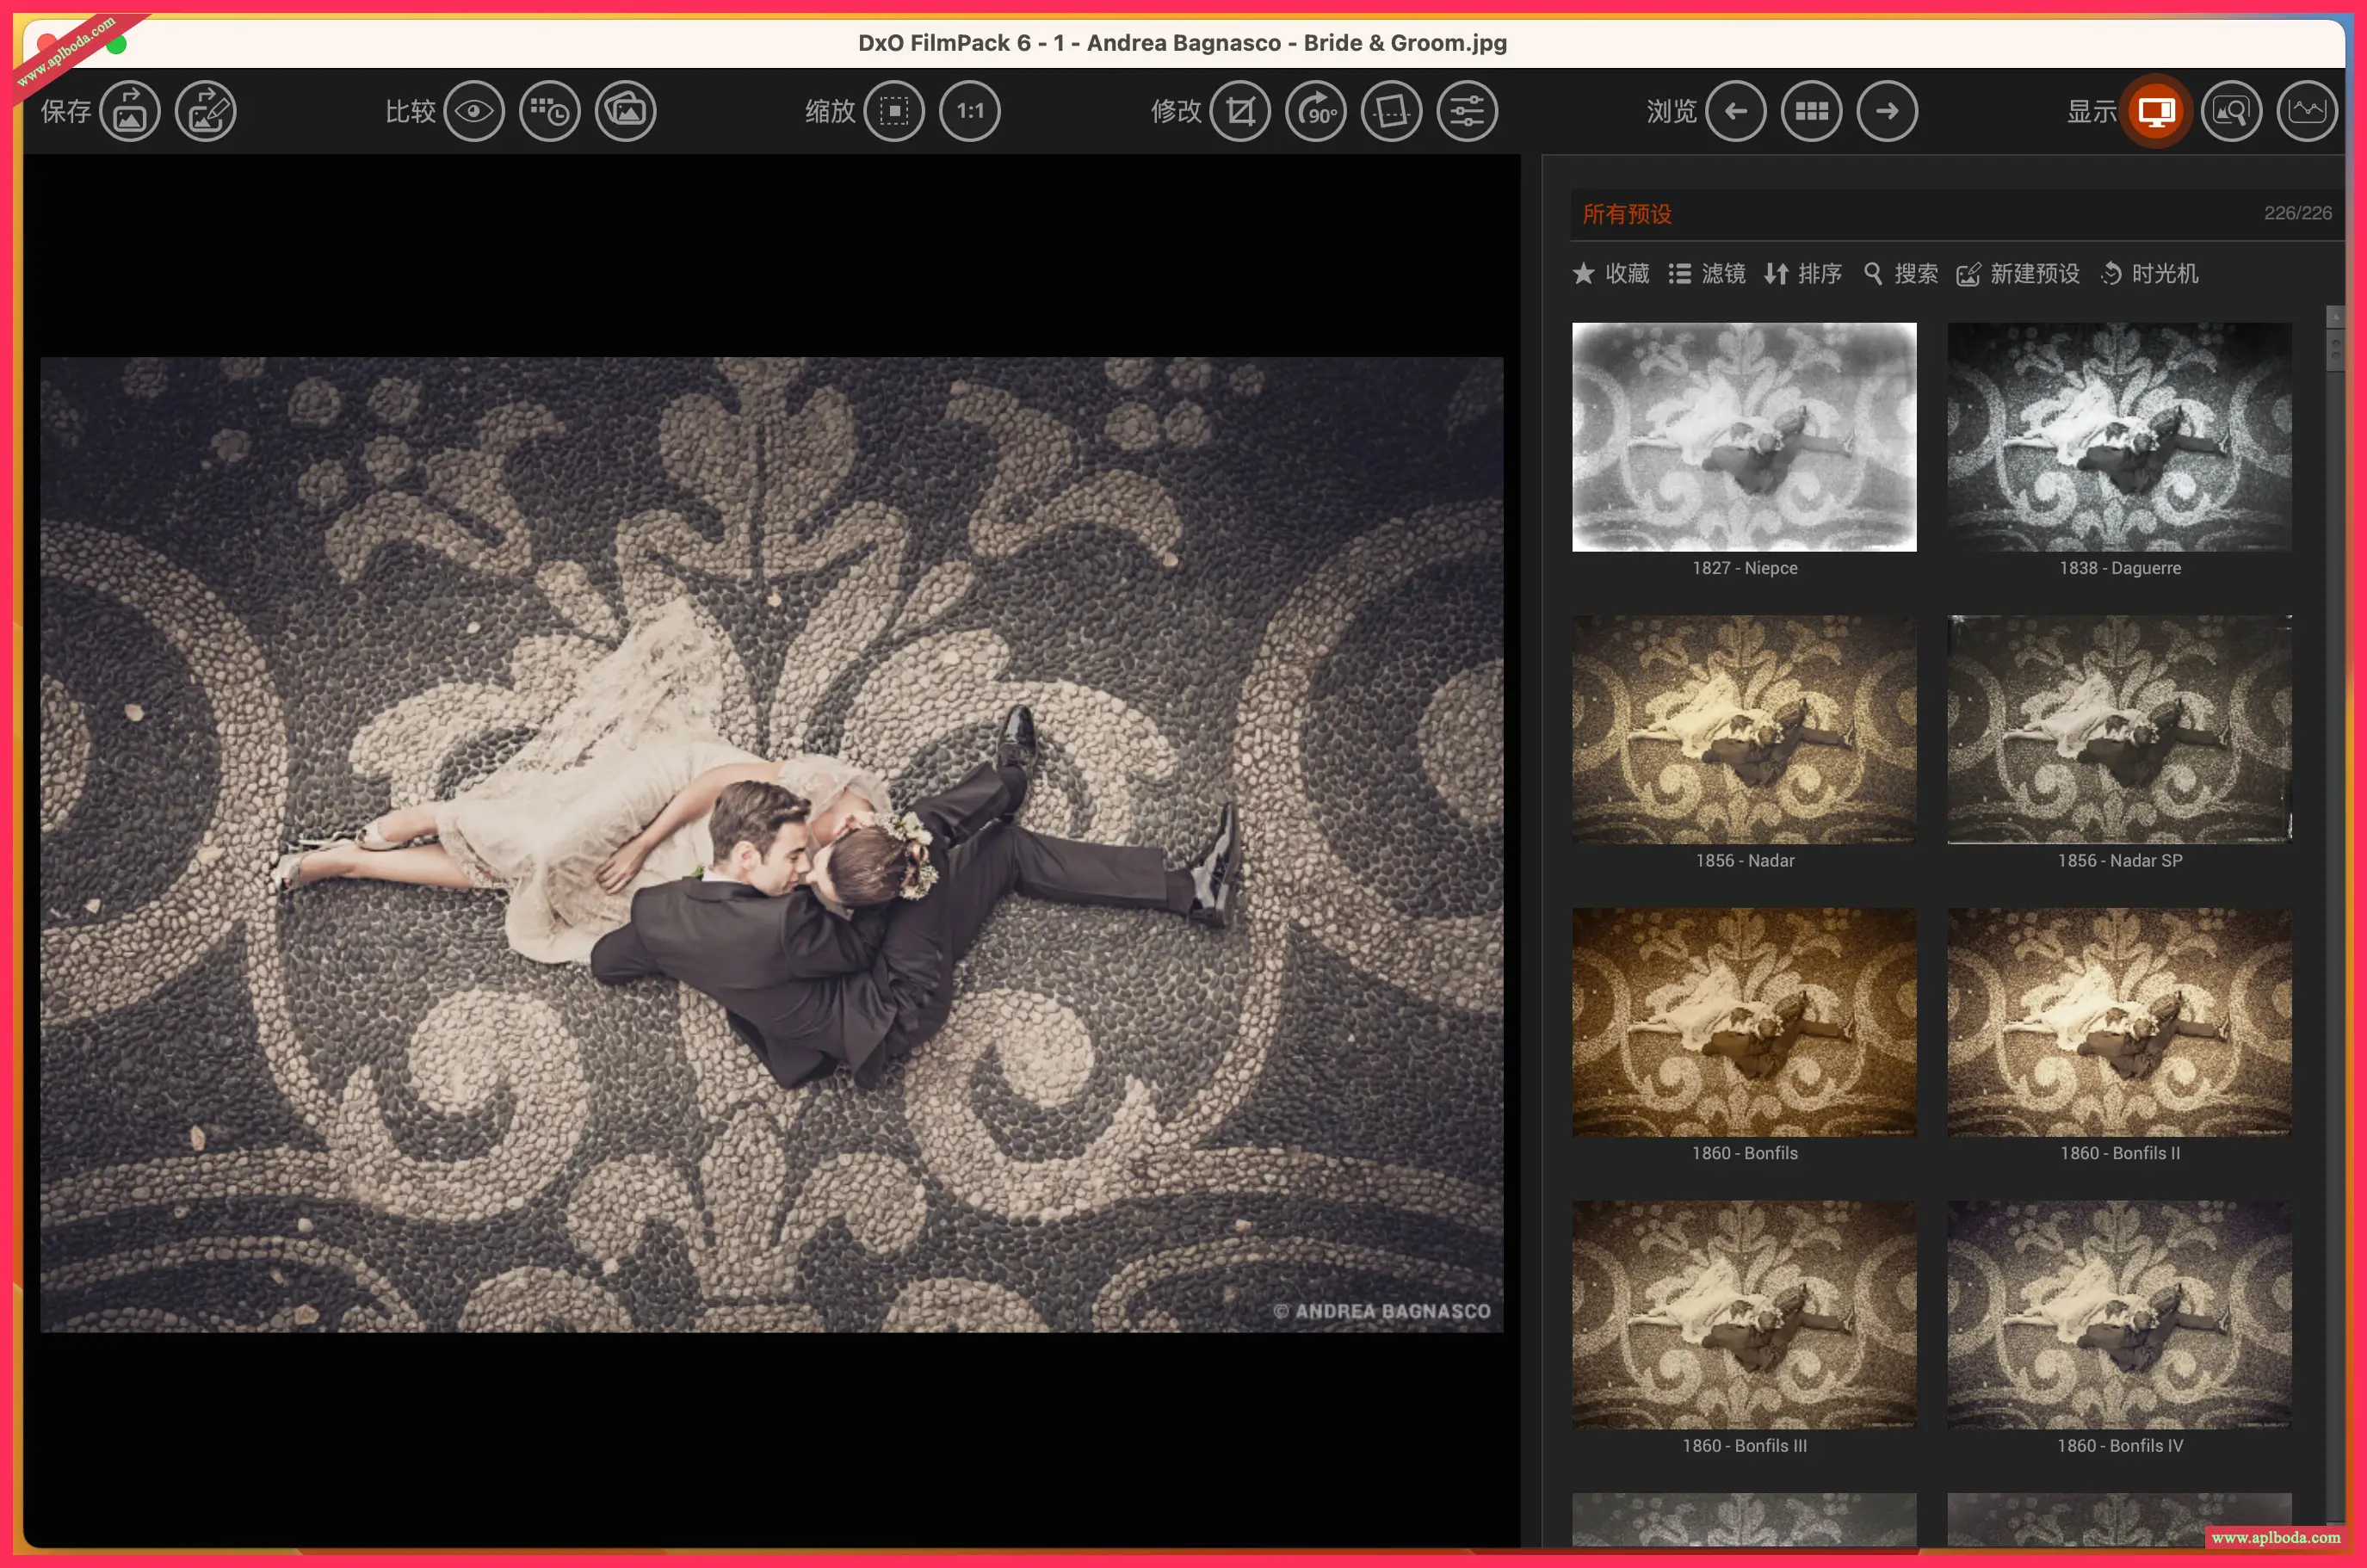Open the adjustment sliders controls panel
This screenshot has width=2367, height=1568.
[x=1467, y=111]
